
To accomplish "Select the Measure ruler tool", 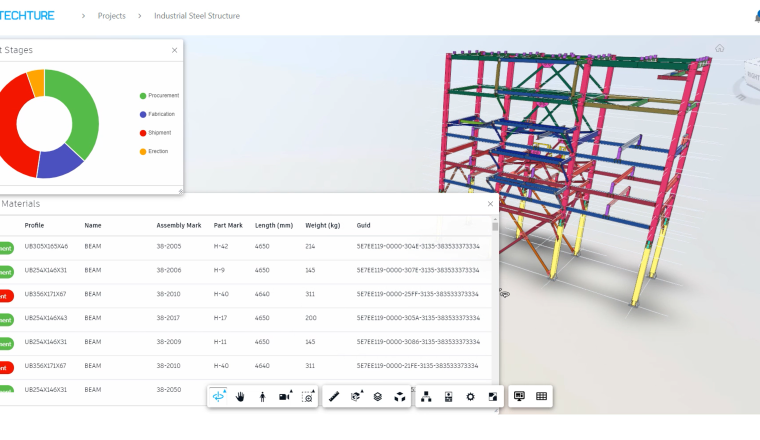I will coord(334,397).
